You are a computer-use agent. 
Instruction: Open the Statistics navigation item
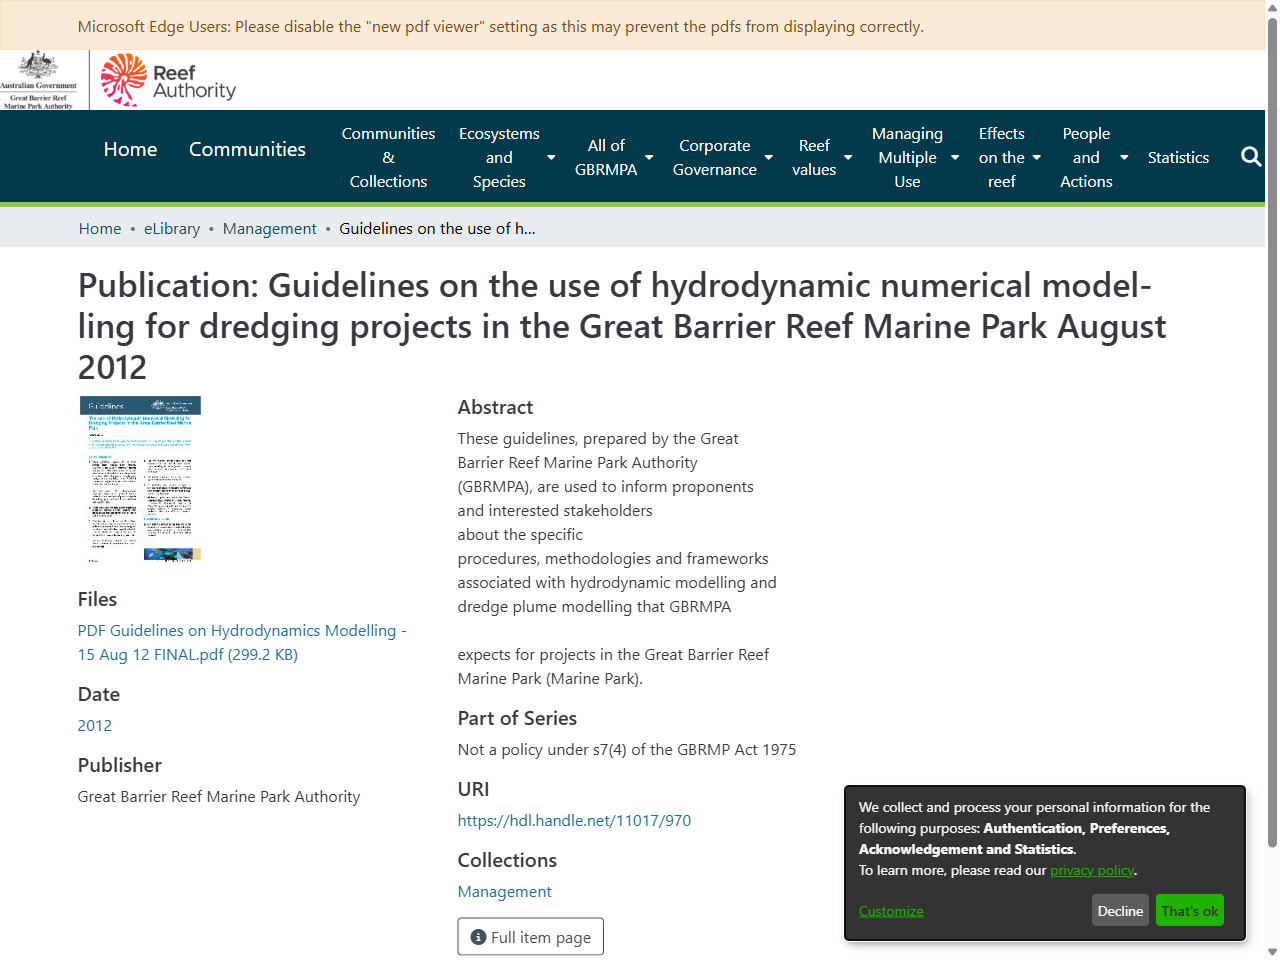pyautogui.click(x=1178, y=157)
